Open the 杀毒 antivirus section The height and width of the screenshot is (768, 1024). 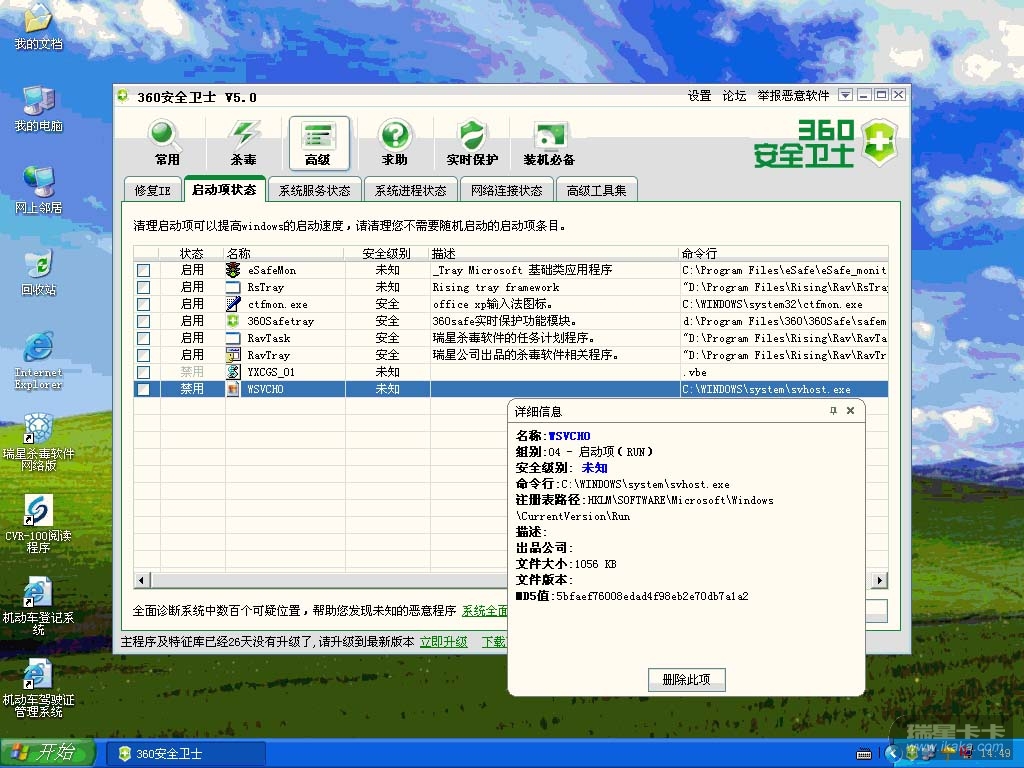[x=244, y=143]
